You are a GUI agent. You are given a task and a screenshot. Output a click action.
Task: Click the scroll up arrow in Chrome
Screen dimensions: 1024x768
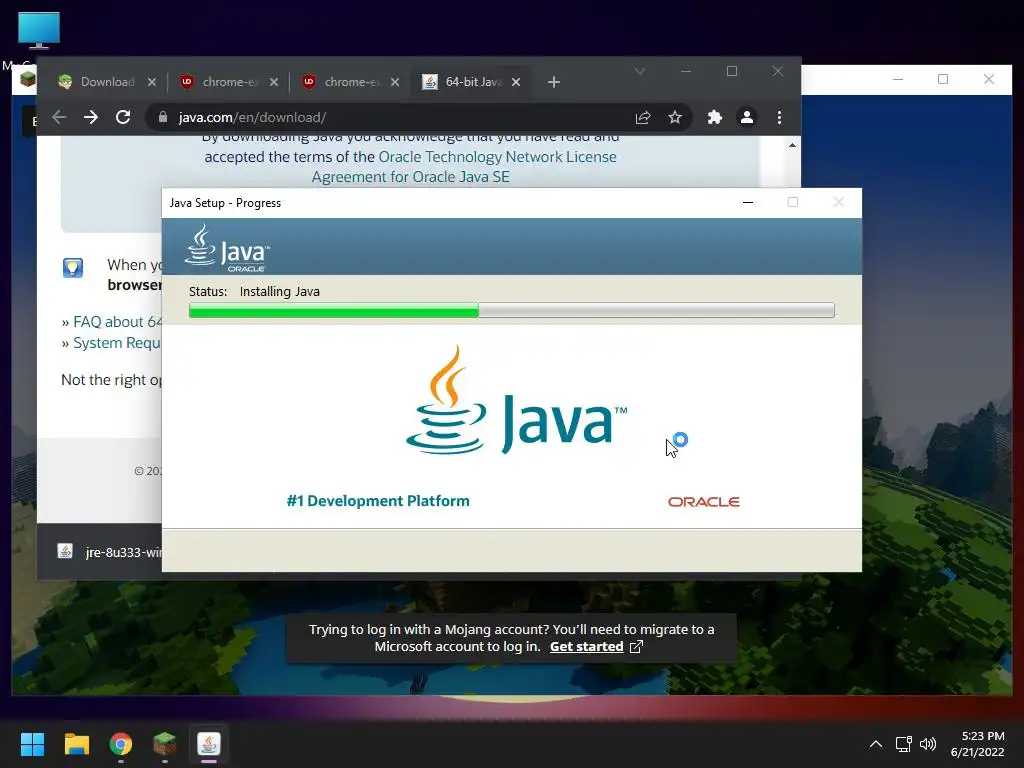792,145
